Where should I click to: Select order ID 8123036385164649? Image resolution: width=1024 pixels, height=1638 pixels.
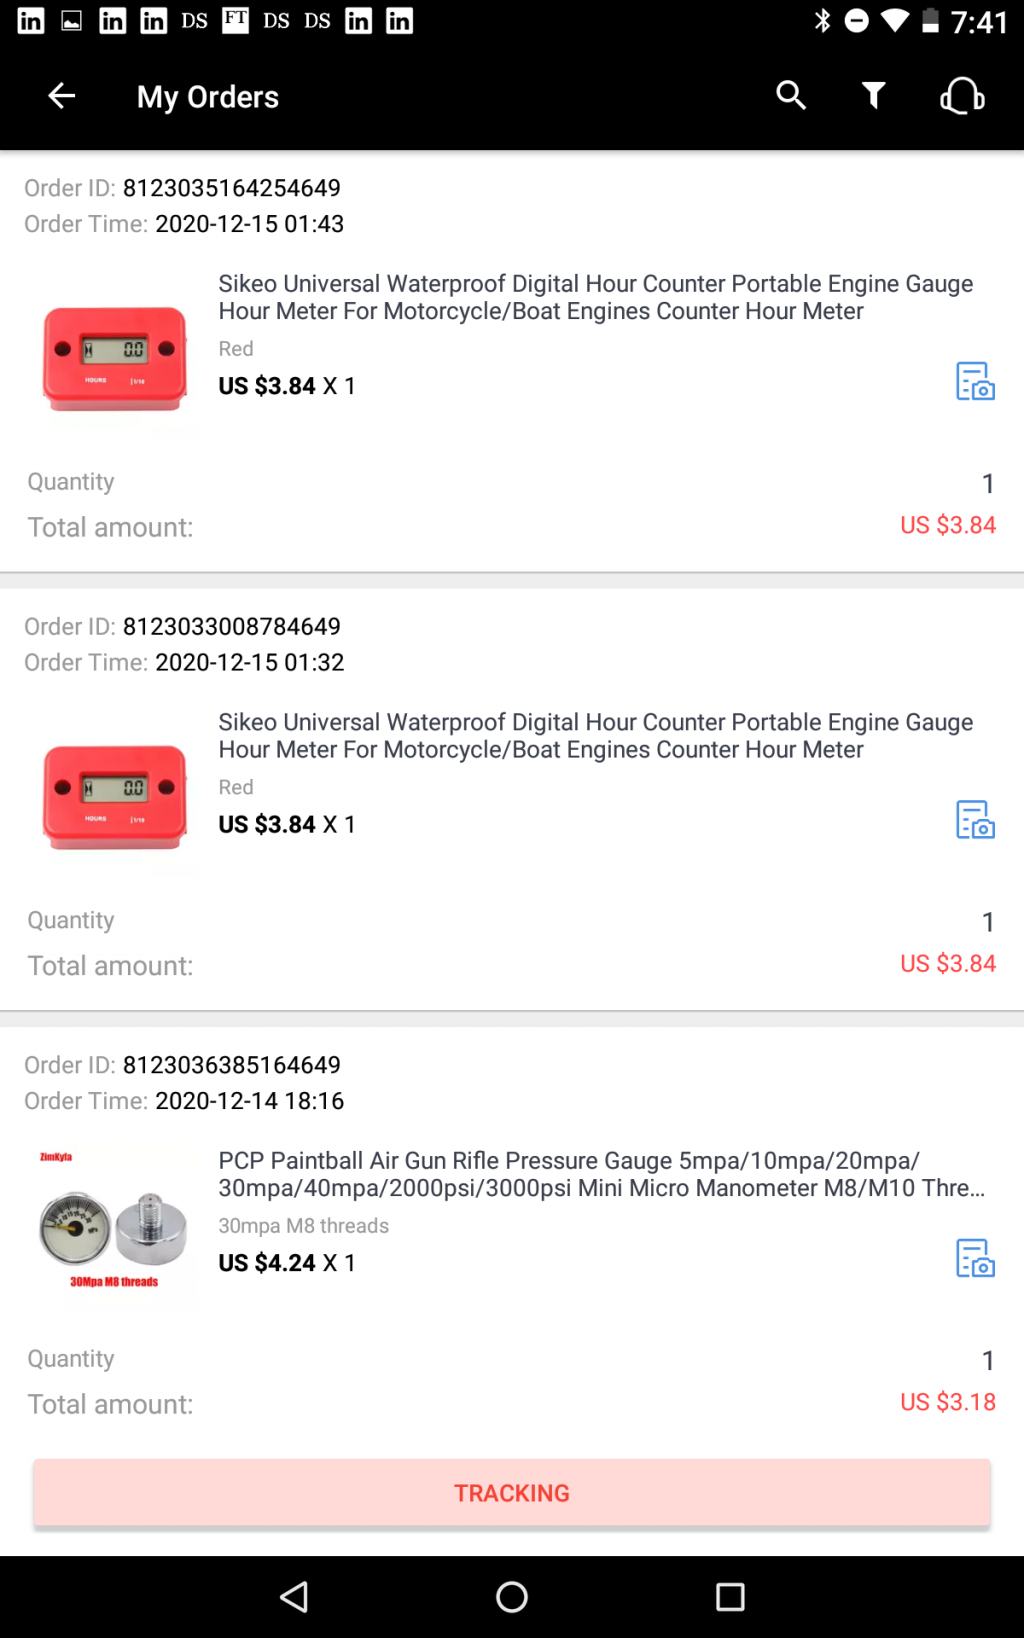[x=232, y=1065]
